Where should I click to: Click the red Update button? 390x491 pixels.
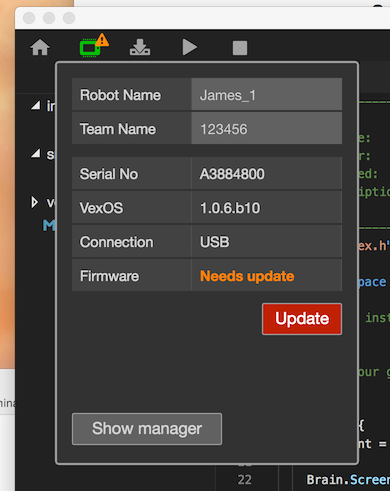(x=302, y=319)
